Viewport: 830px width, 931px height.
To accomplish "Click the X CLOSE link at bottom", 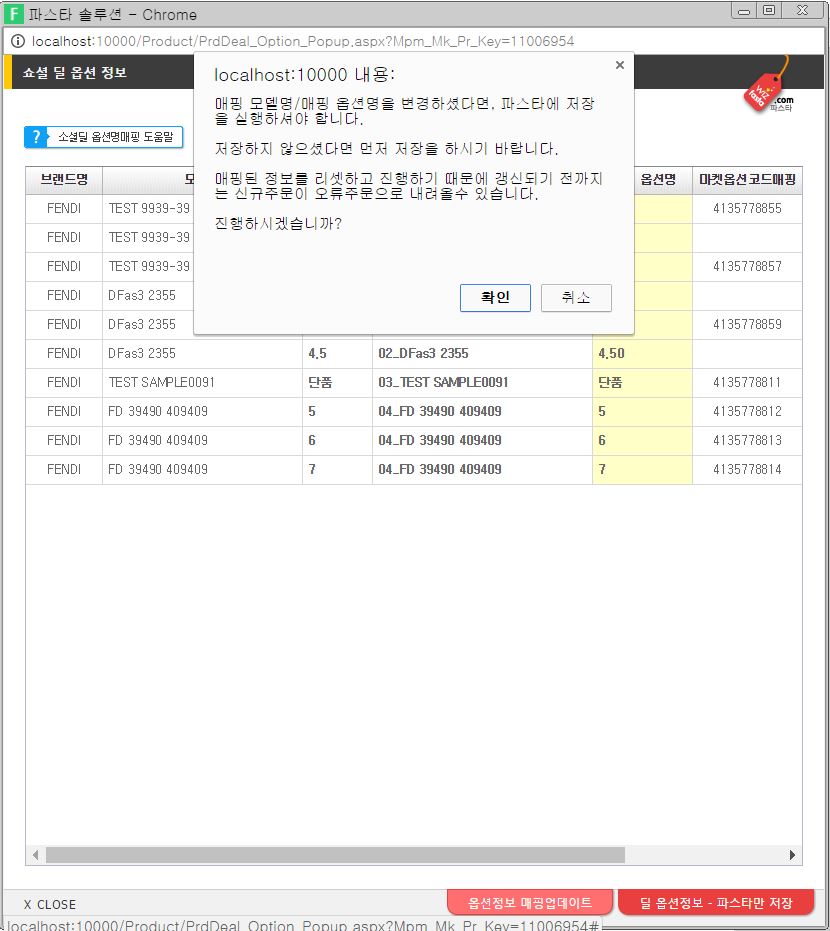I will (x=50, y=904).
